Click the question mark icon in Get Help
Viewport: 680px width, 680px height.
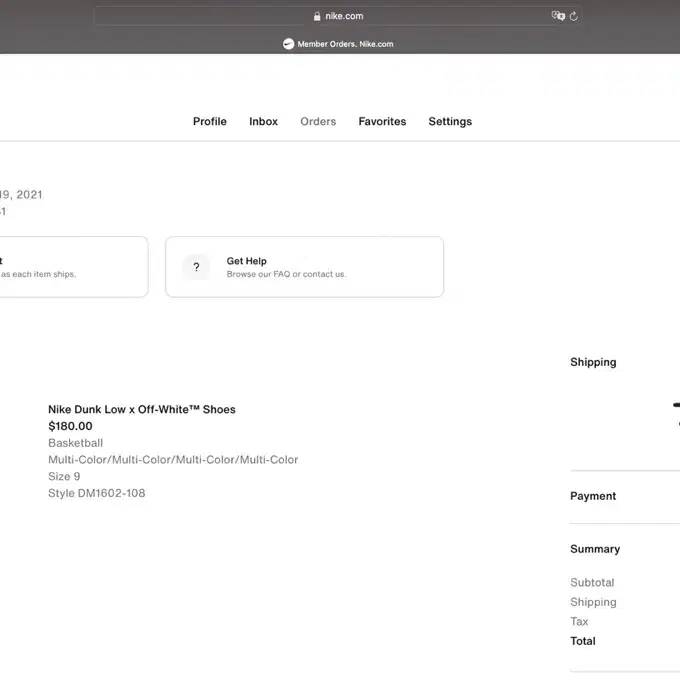(196, 267)
